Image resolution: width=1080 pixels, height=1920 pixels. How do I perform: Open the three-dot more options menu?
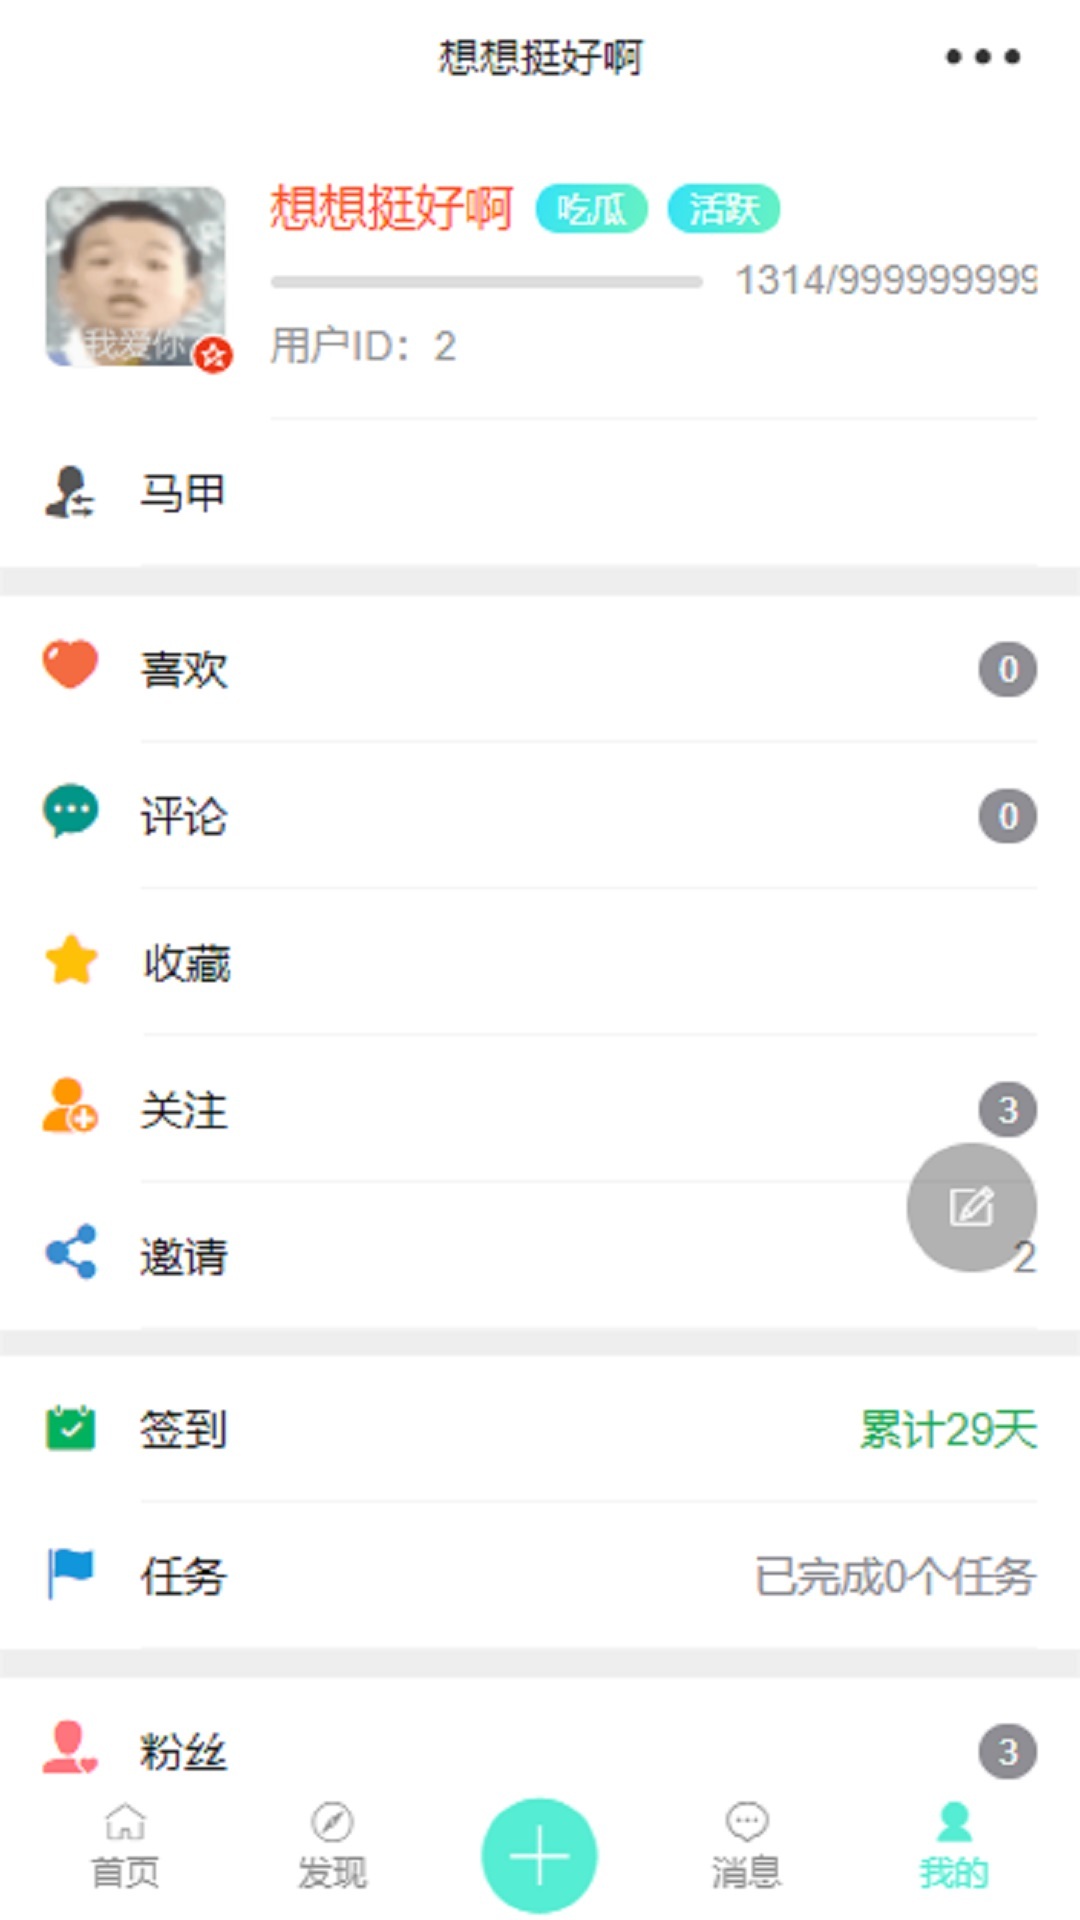tap(983, 57)
